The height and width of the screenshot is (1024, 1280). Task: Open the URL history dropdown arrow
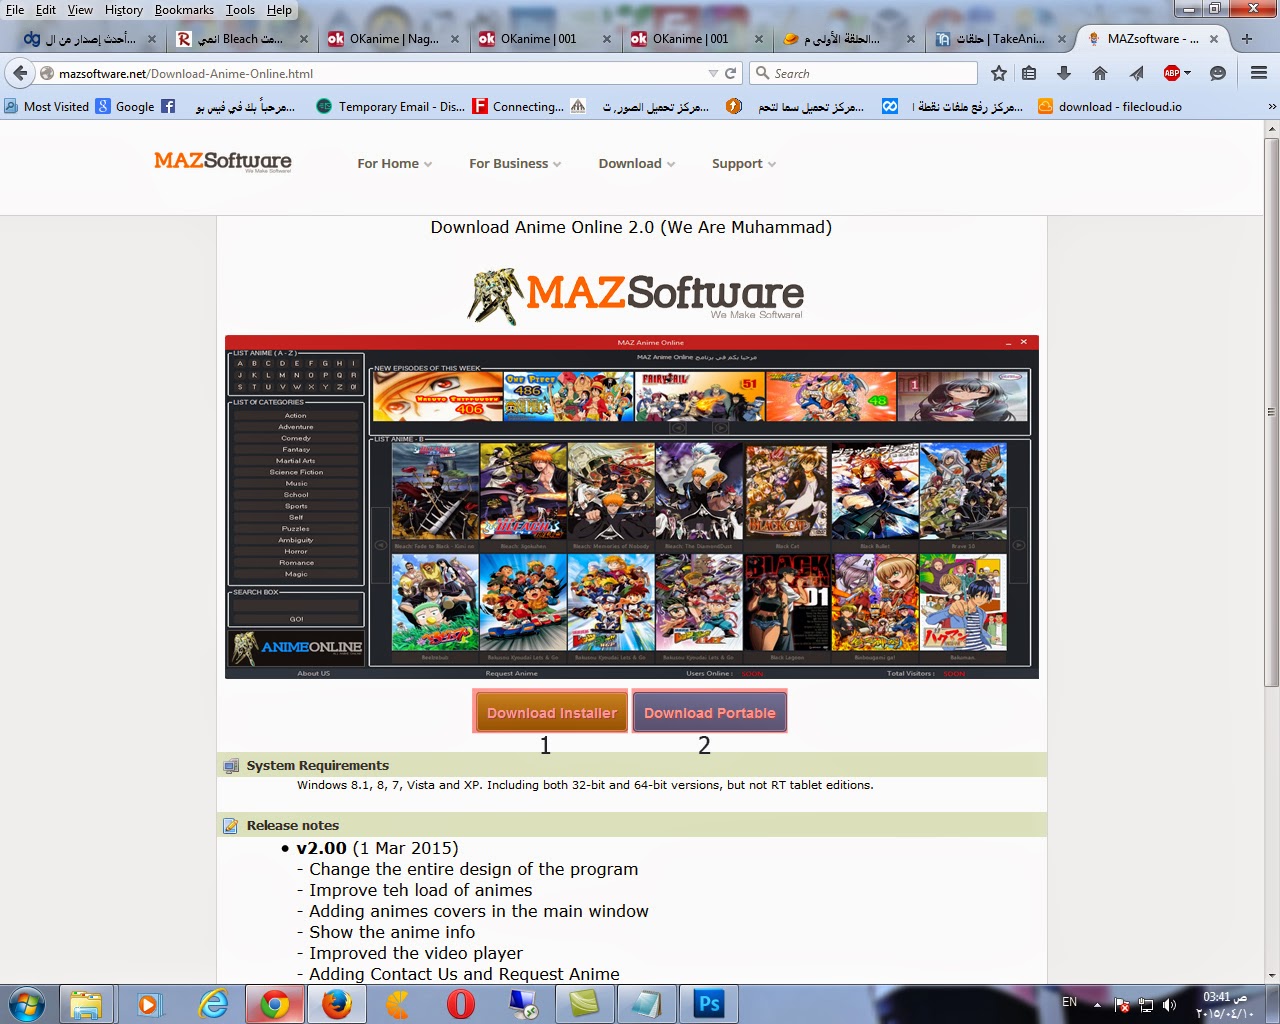[x=713, y=73]
